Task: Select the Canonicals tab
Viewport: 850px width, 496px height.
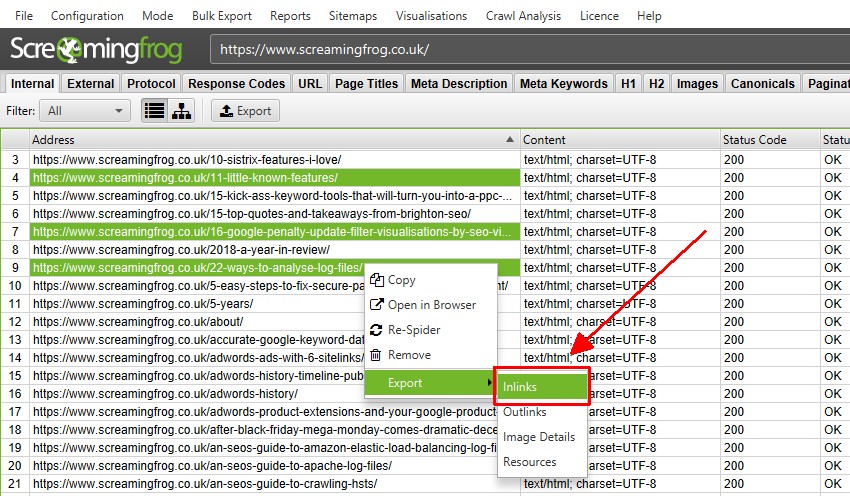Action: [x=763, y=83]
